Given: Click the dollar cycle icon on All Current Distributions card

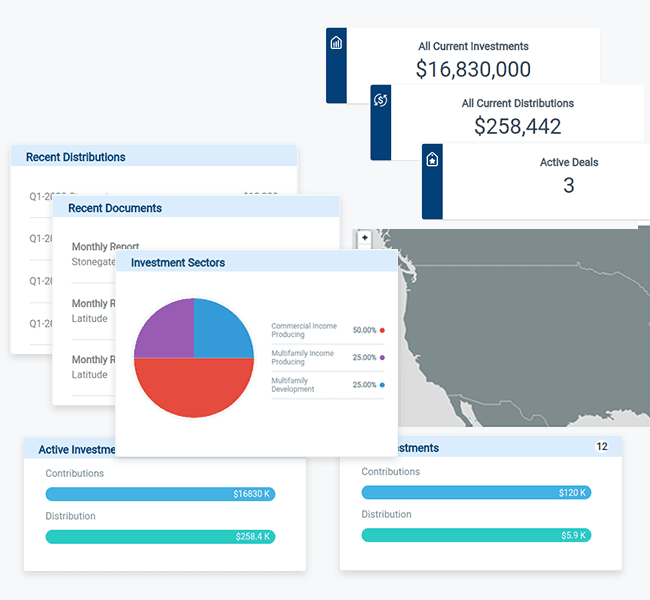Looking at the screenshot, I should [x=381, y=100].
